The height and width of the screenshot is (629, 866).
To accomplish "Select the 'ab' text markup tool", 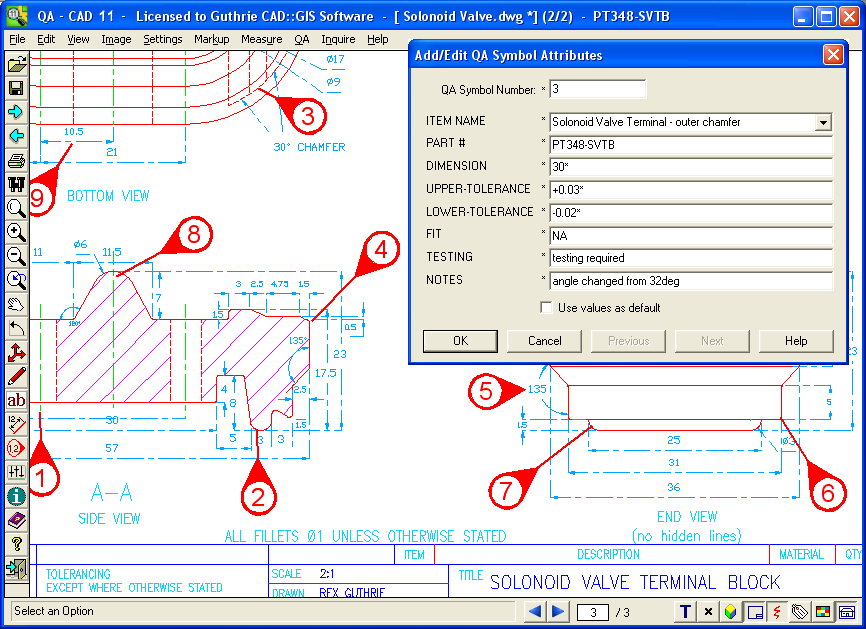I will pyautogui.click(x=17, y=400).
